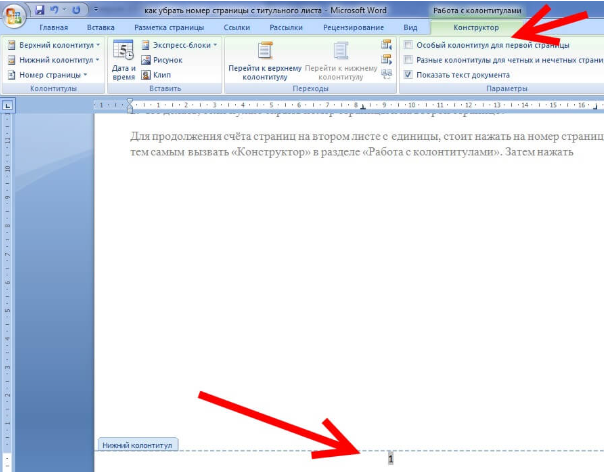The height and width of the screenshot is (472, 604).
Task: Insert Дата и время
Action: point(124,60)
